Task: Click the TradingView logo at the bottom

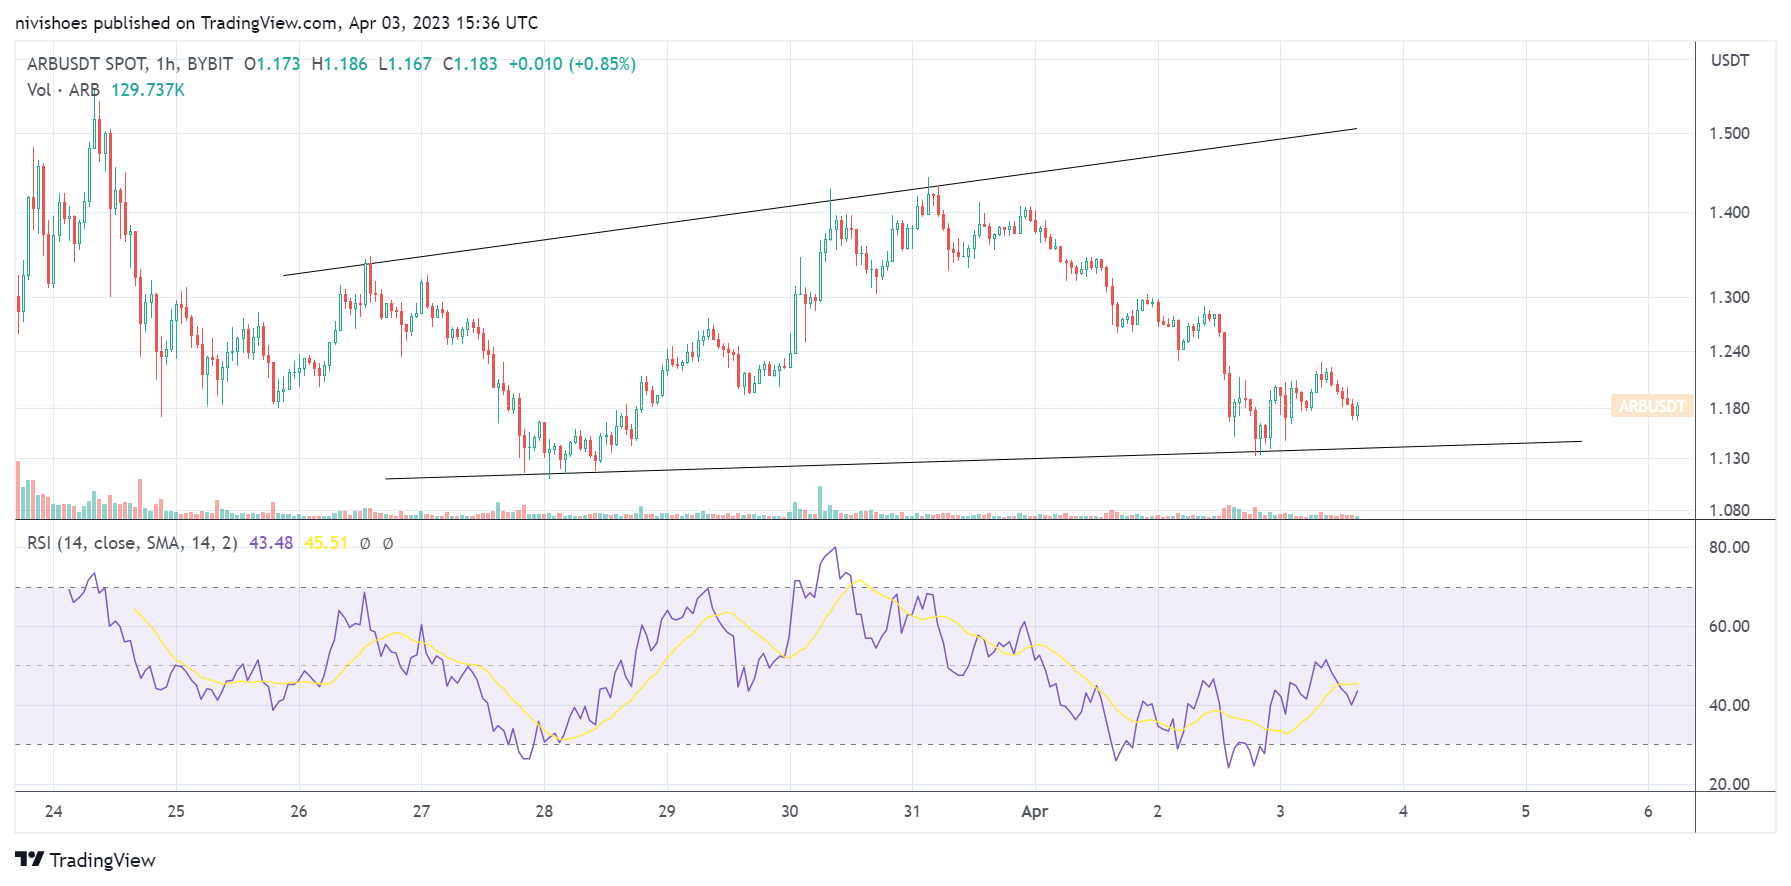Action: (86, 860)
